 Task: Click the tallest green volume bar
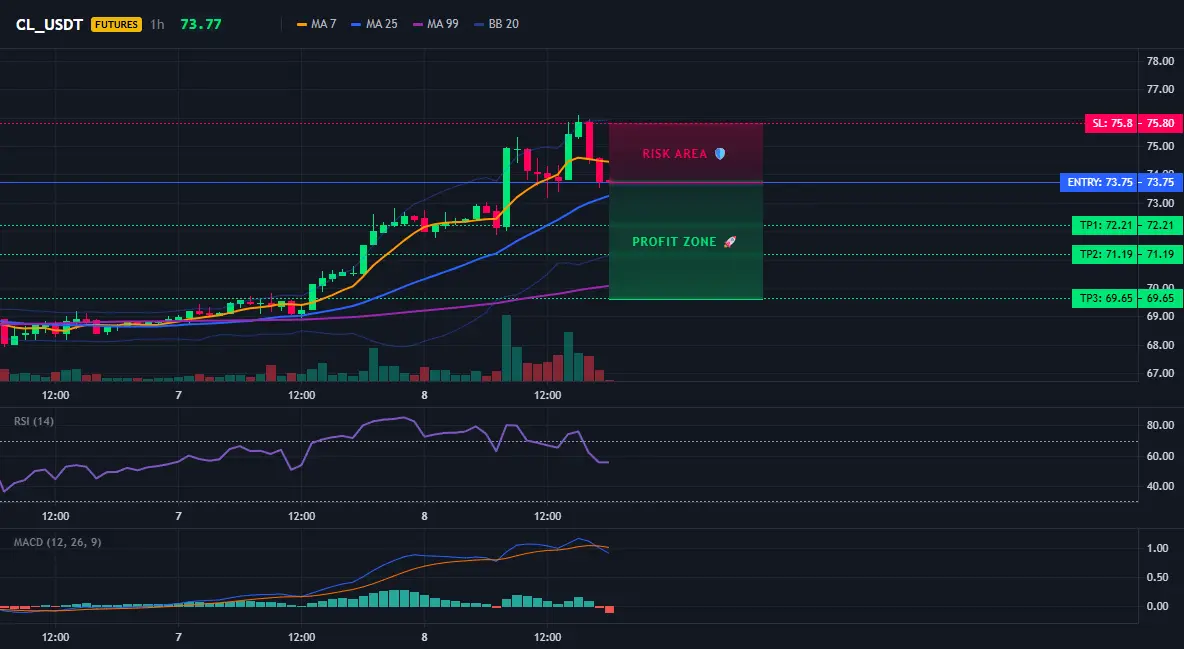tap(506, 348)
